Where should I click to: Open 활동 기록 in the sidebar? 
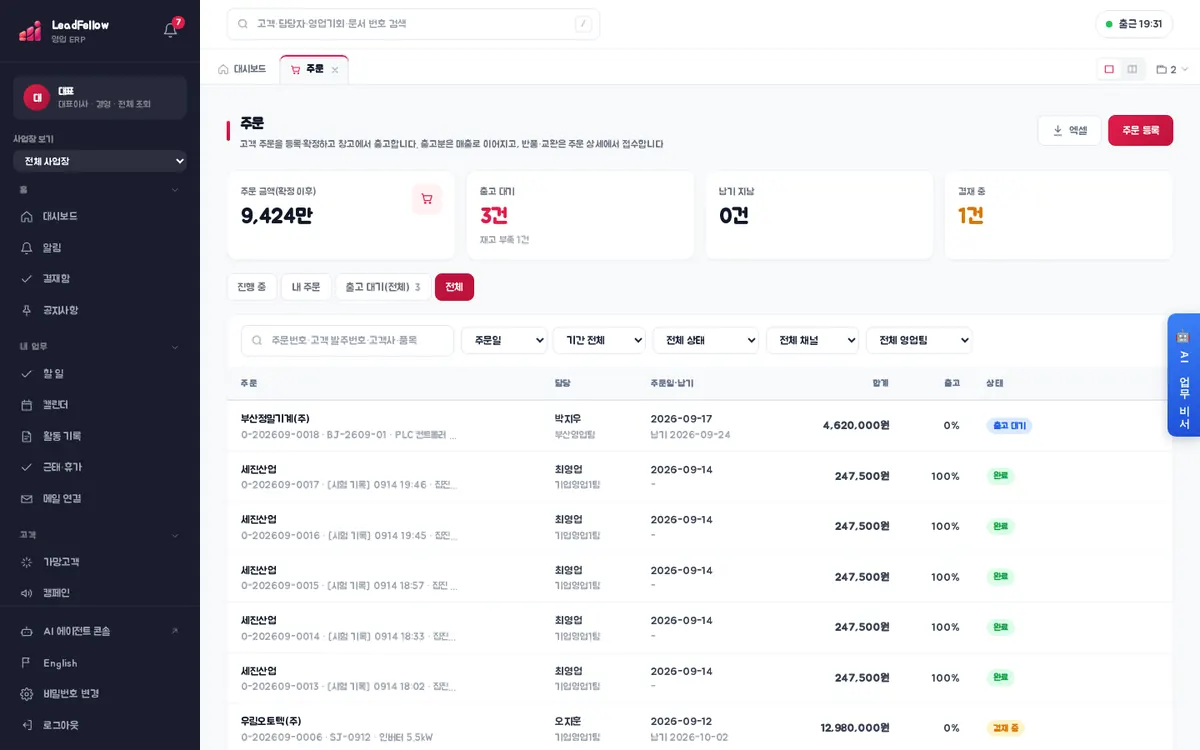100,436
